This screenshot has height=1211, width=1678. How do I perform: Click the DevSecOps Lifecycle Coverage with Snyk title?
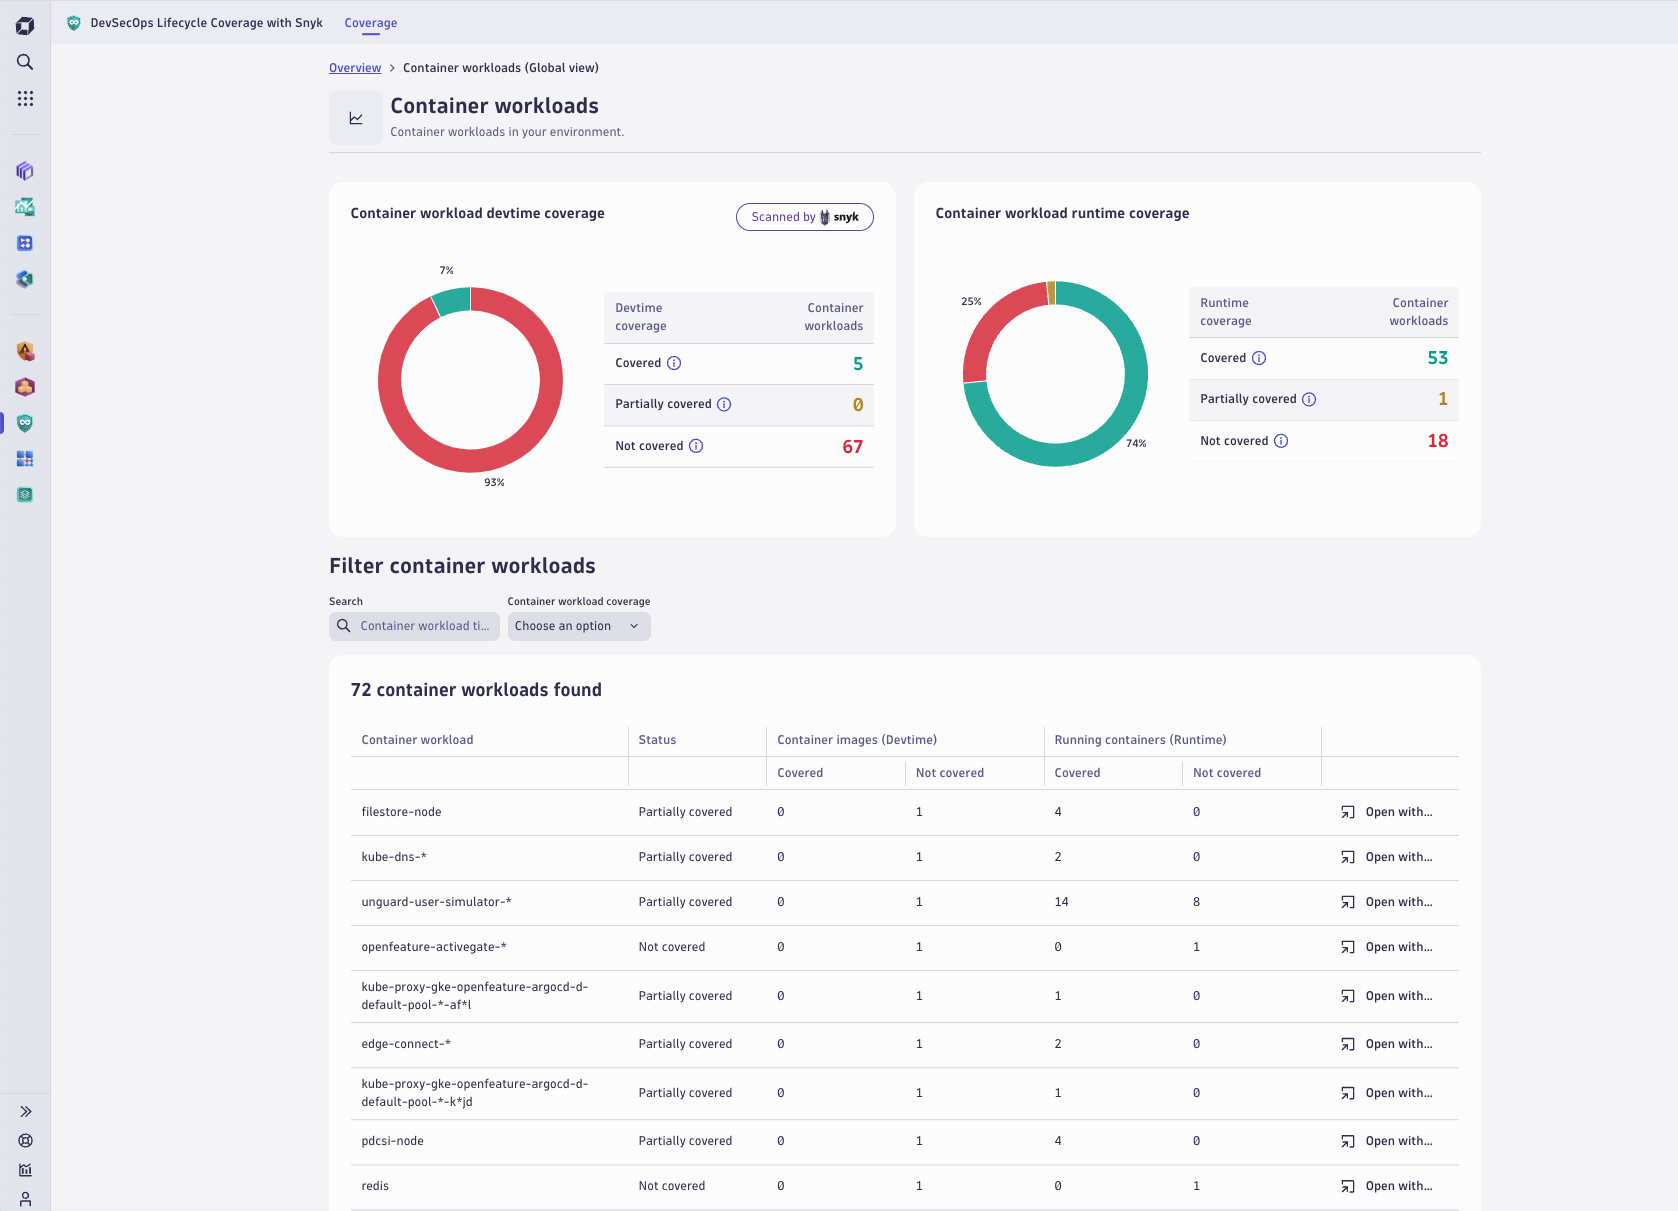click(x=207, y=23)
